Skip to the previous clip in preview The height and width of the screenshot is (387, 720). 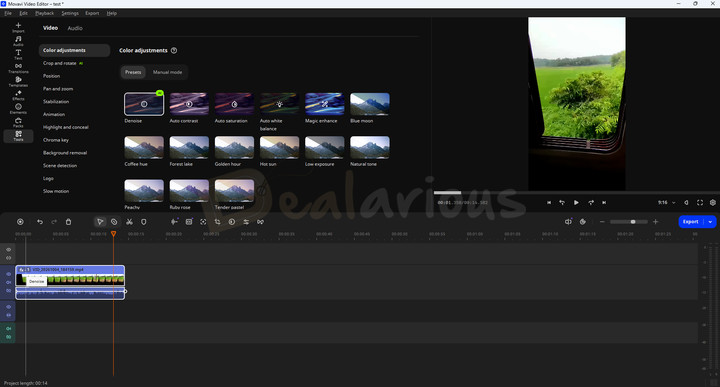point(549,202)
